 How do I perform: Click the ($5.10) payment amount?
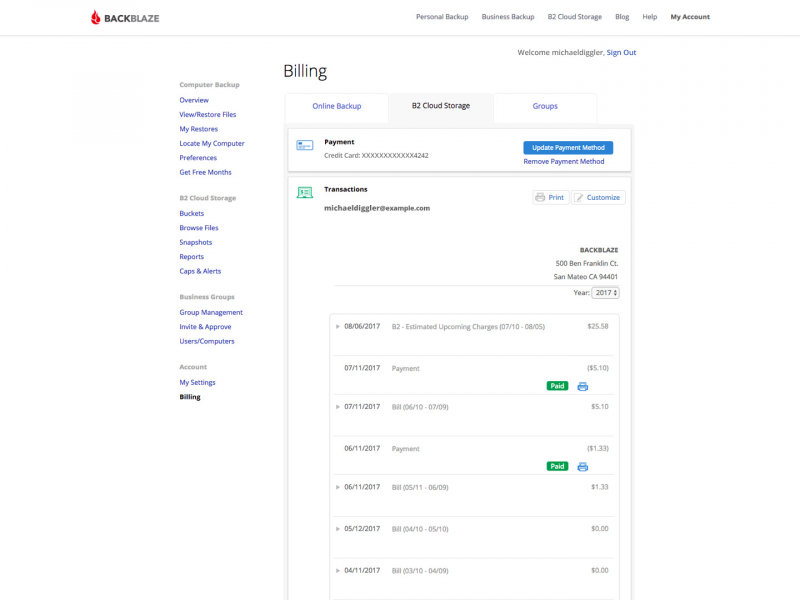click(597, 368)
